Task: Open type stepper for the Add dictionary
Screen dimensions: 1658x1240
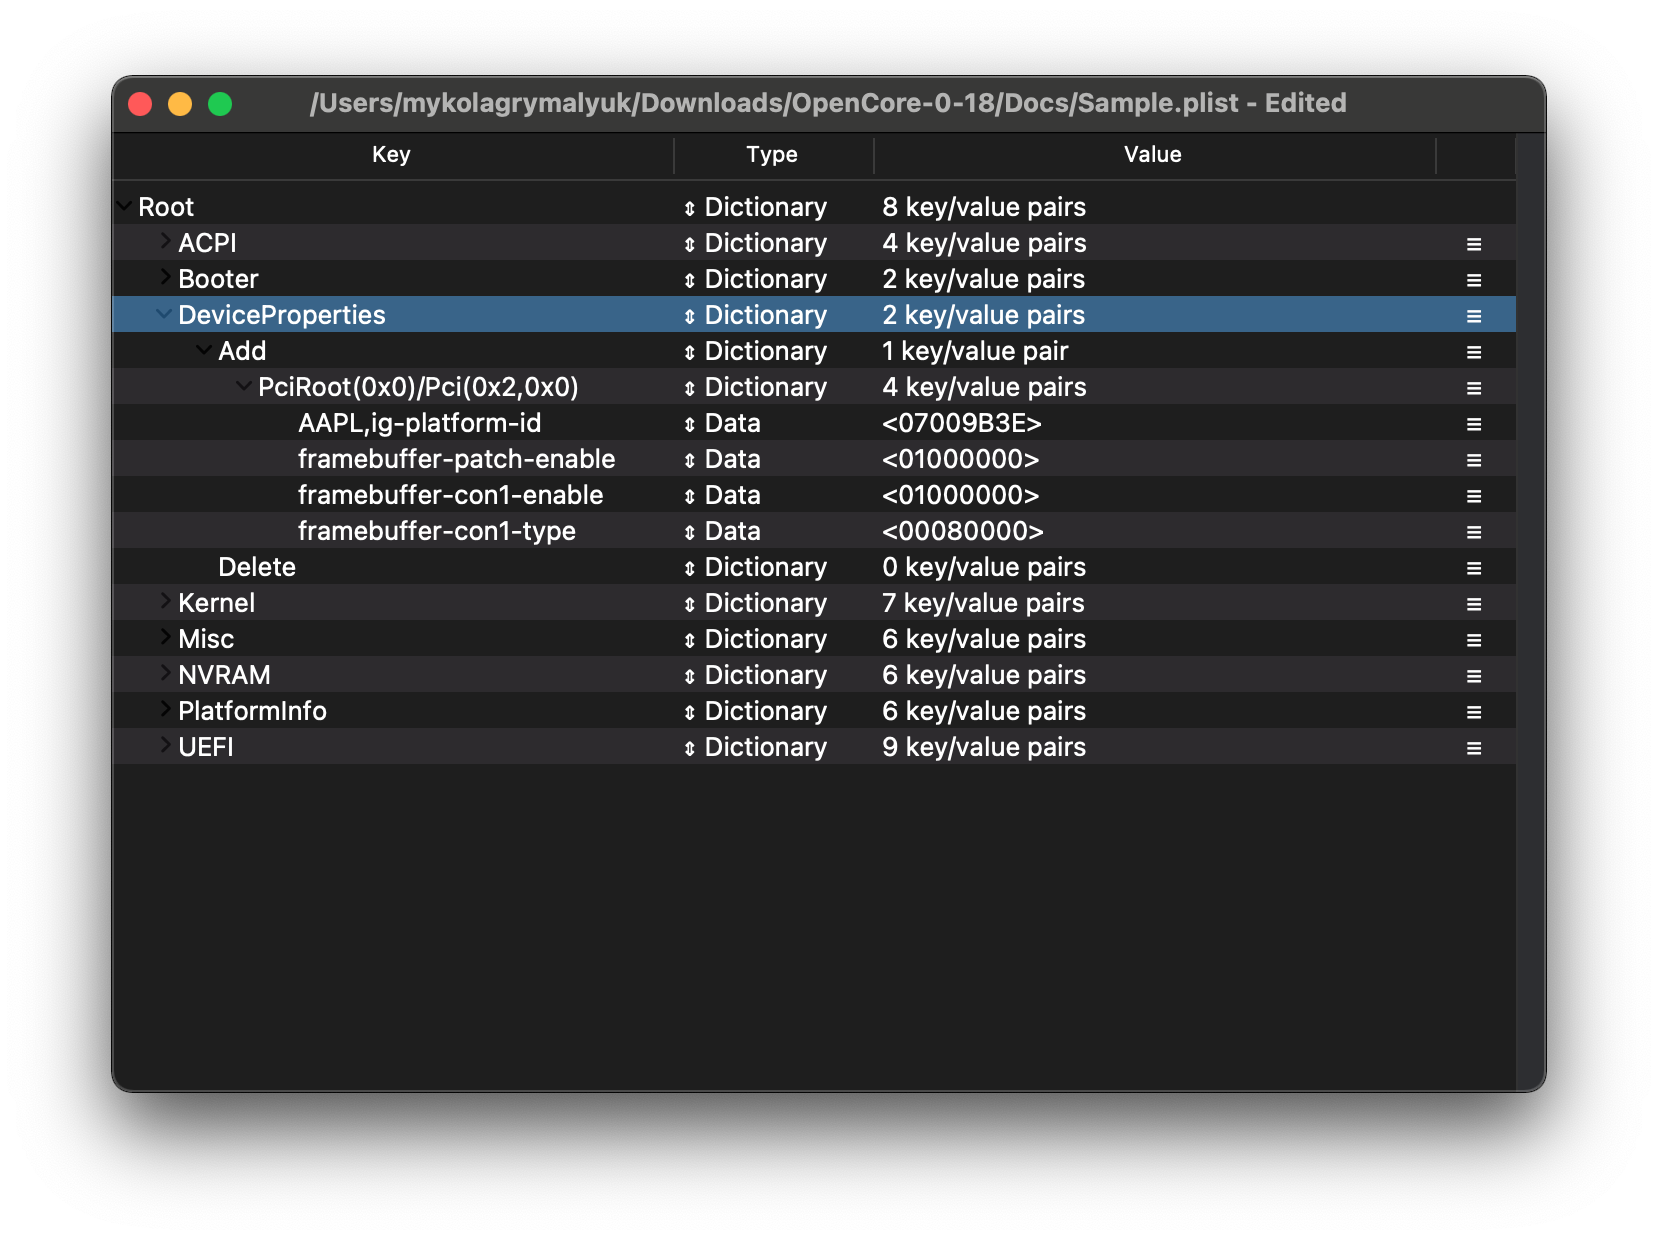Action: (689, 352)
